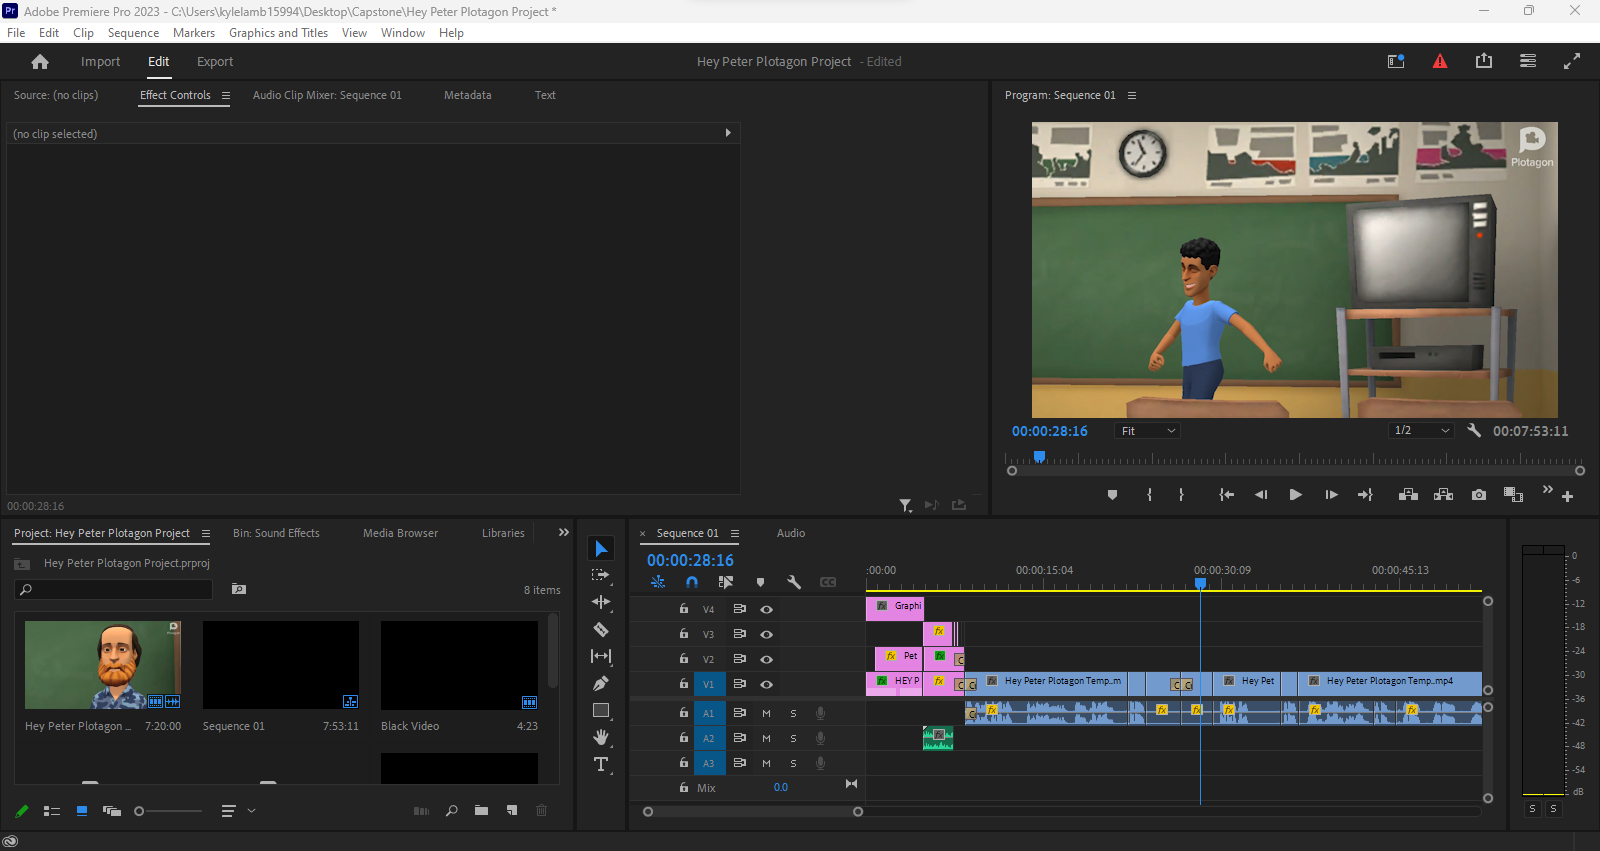Open timeline wrench display settings
Image resolution: width=1600 pixels, height=851 pixels.
[x=794, y=582]
